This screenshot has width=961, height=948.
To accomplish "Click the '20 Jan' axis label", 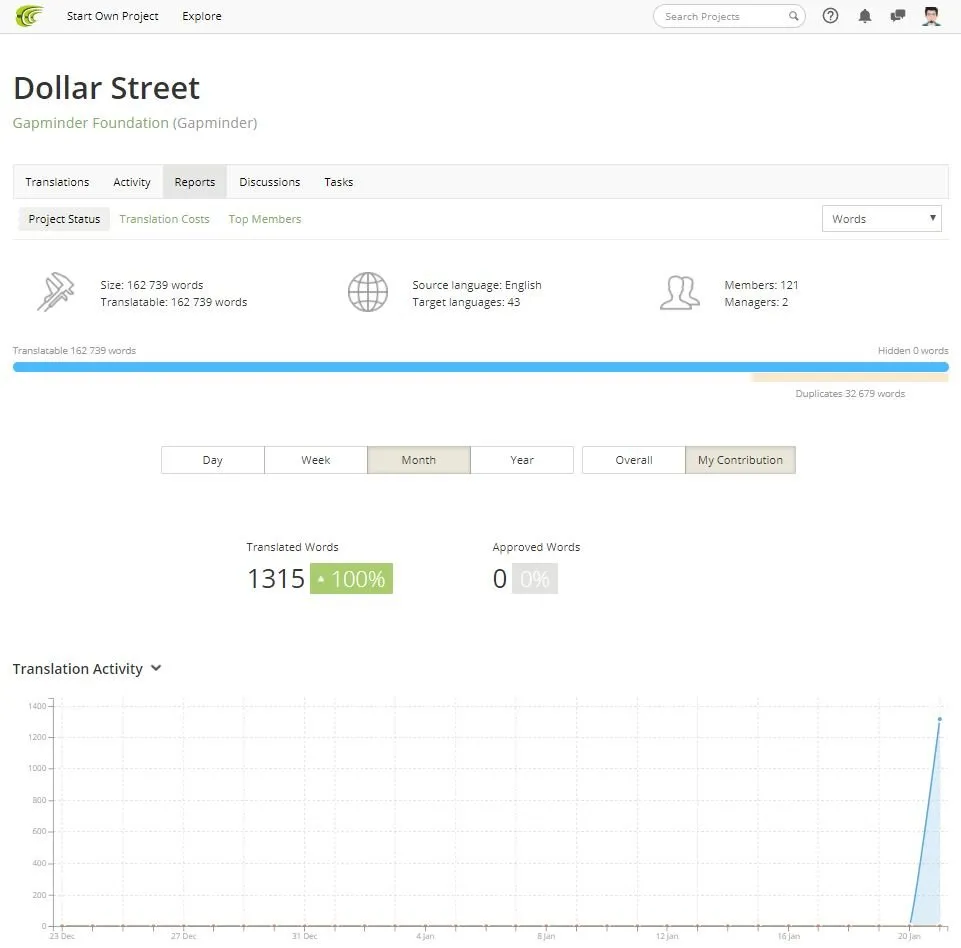I will (909, 936).
